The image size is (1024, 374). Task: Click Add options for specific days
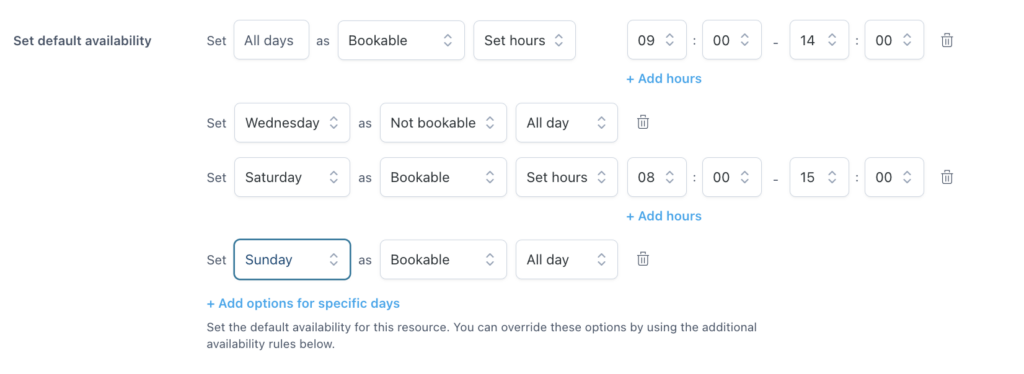[303, 304]
